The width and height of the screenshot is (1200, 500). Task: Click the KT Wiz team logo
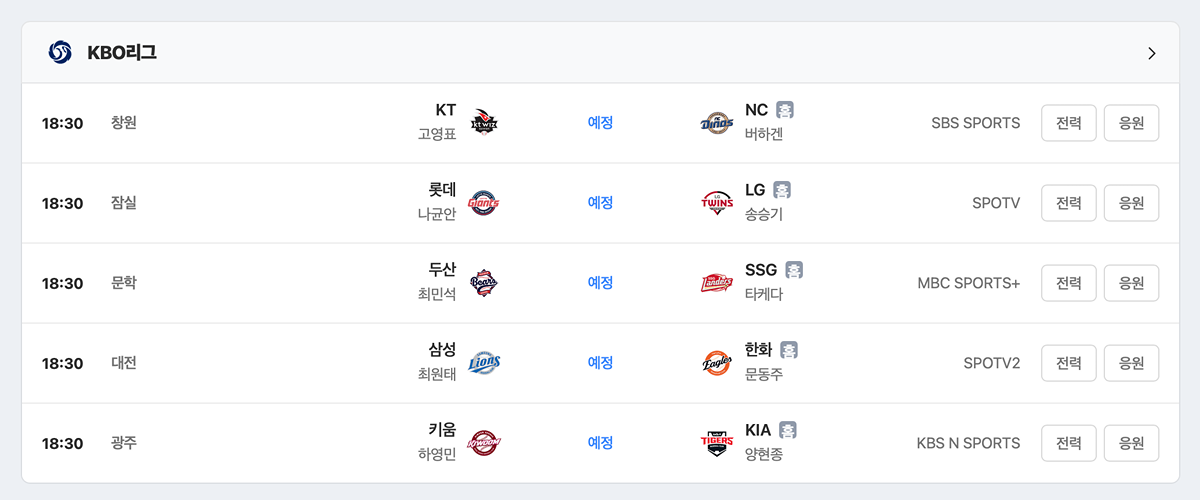484,123
